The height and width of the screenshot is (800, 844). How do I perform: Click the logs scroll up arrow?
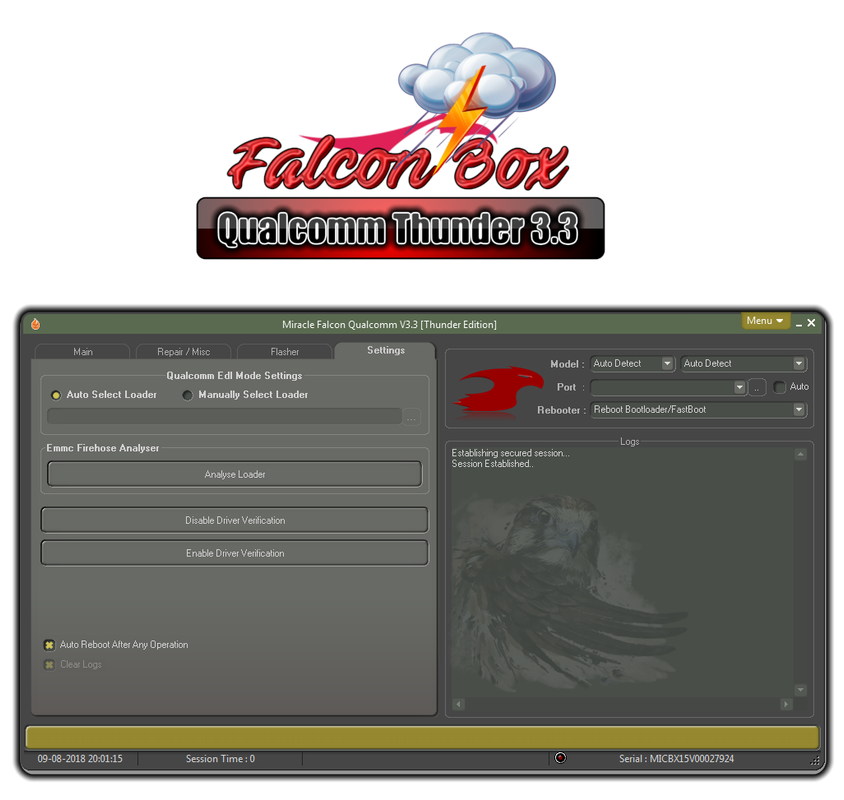click(800, 454)
